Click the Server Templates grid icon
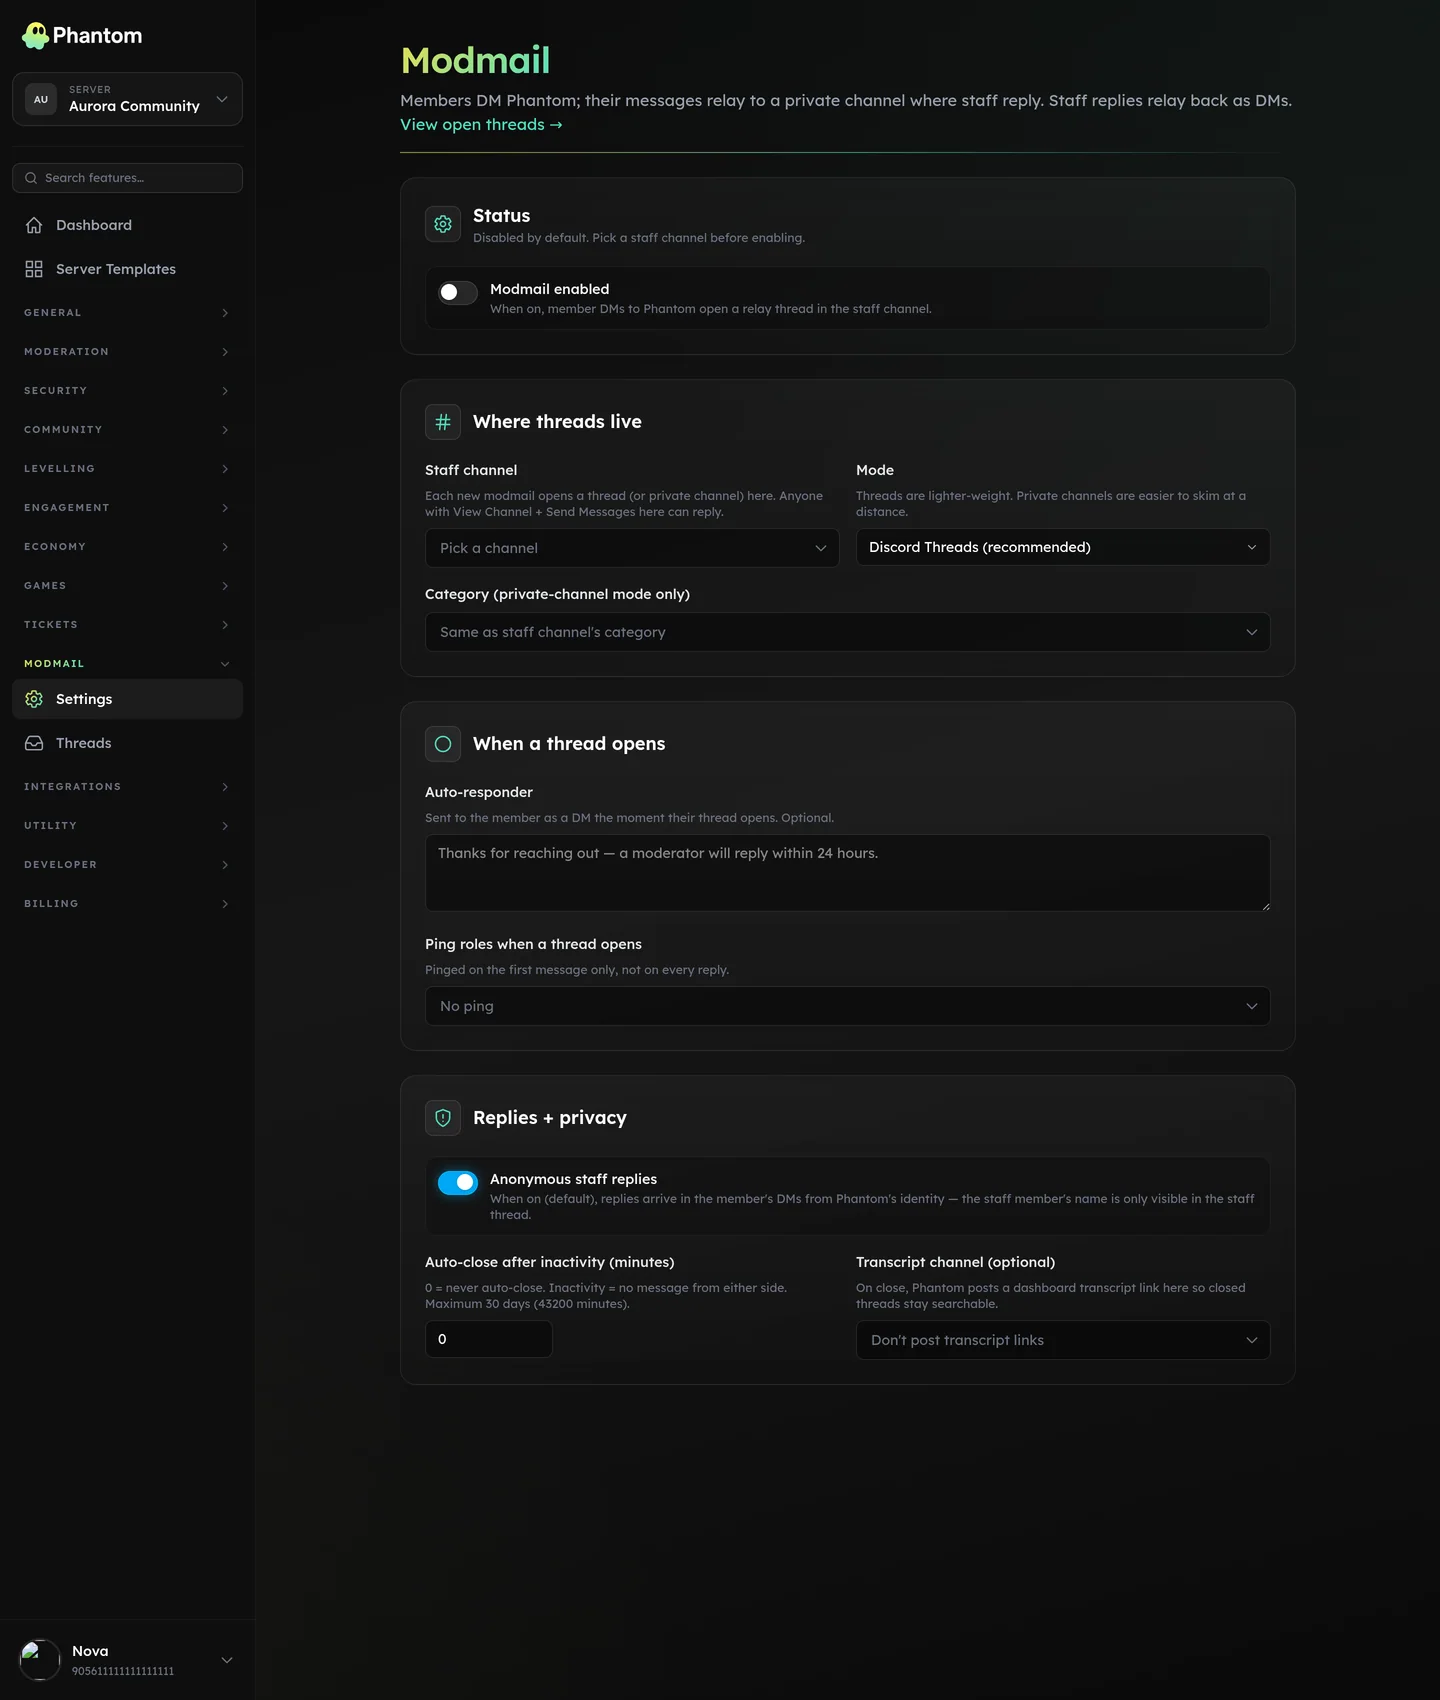 coord(34,269)
